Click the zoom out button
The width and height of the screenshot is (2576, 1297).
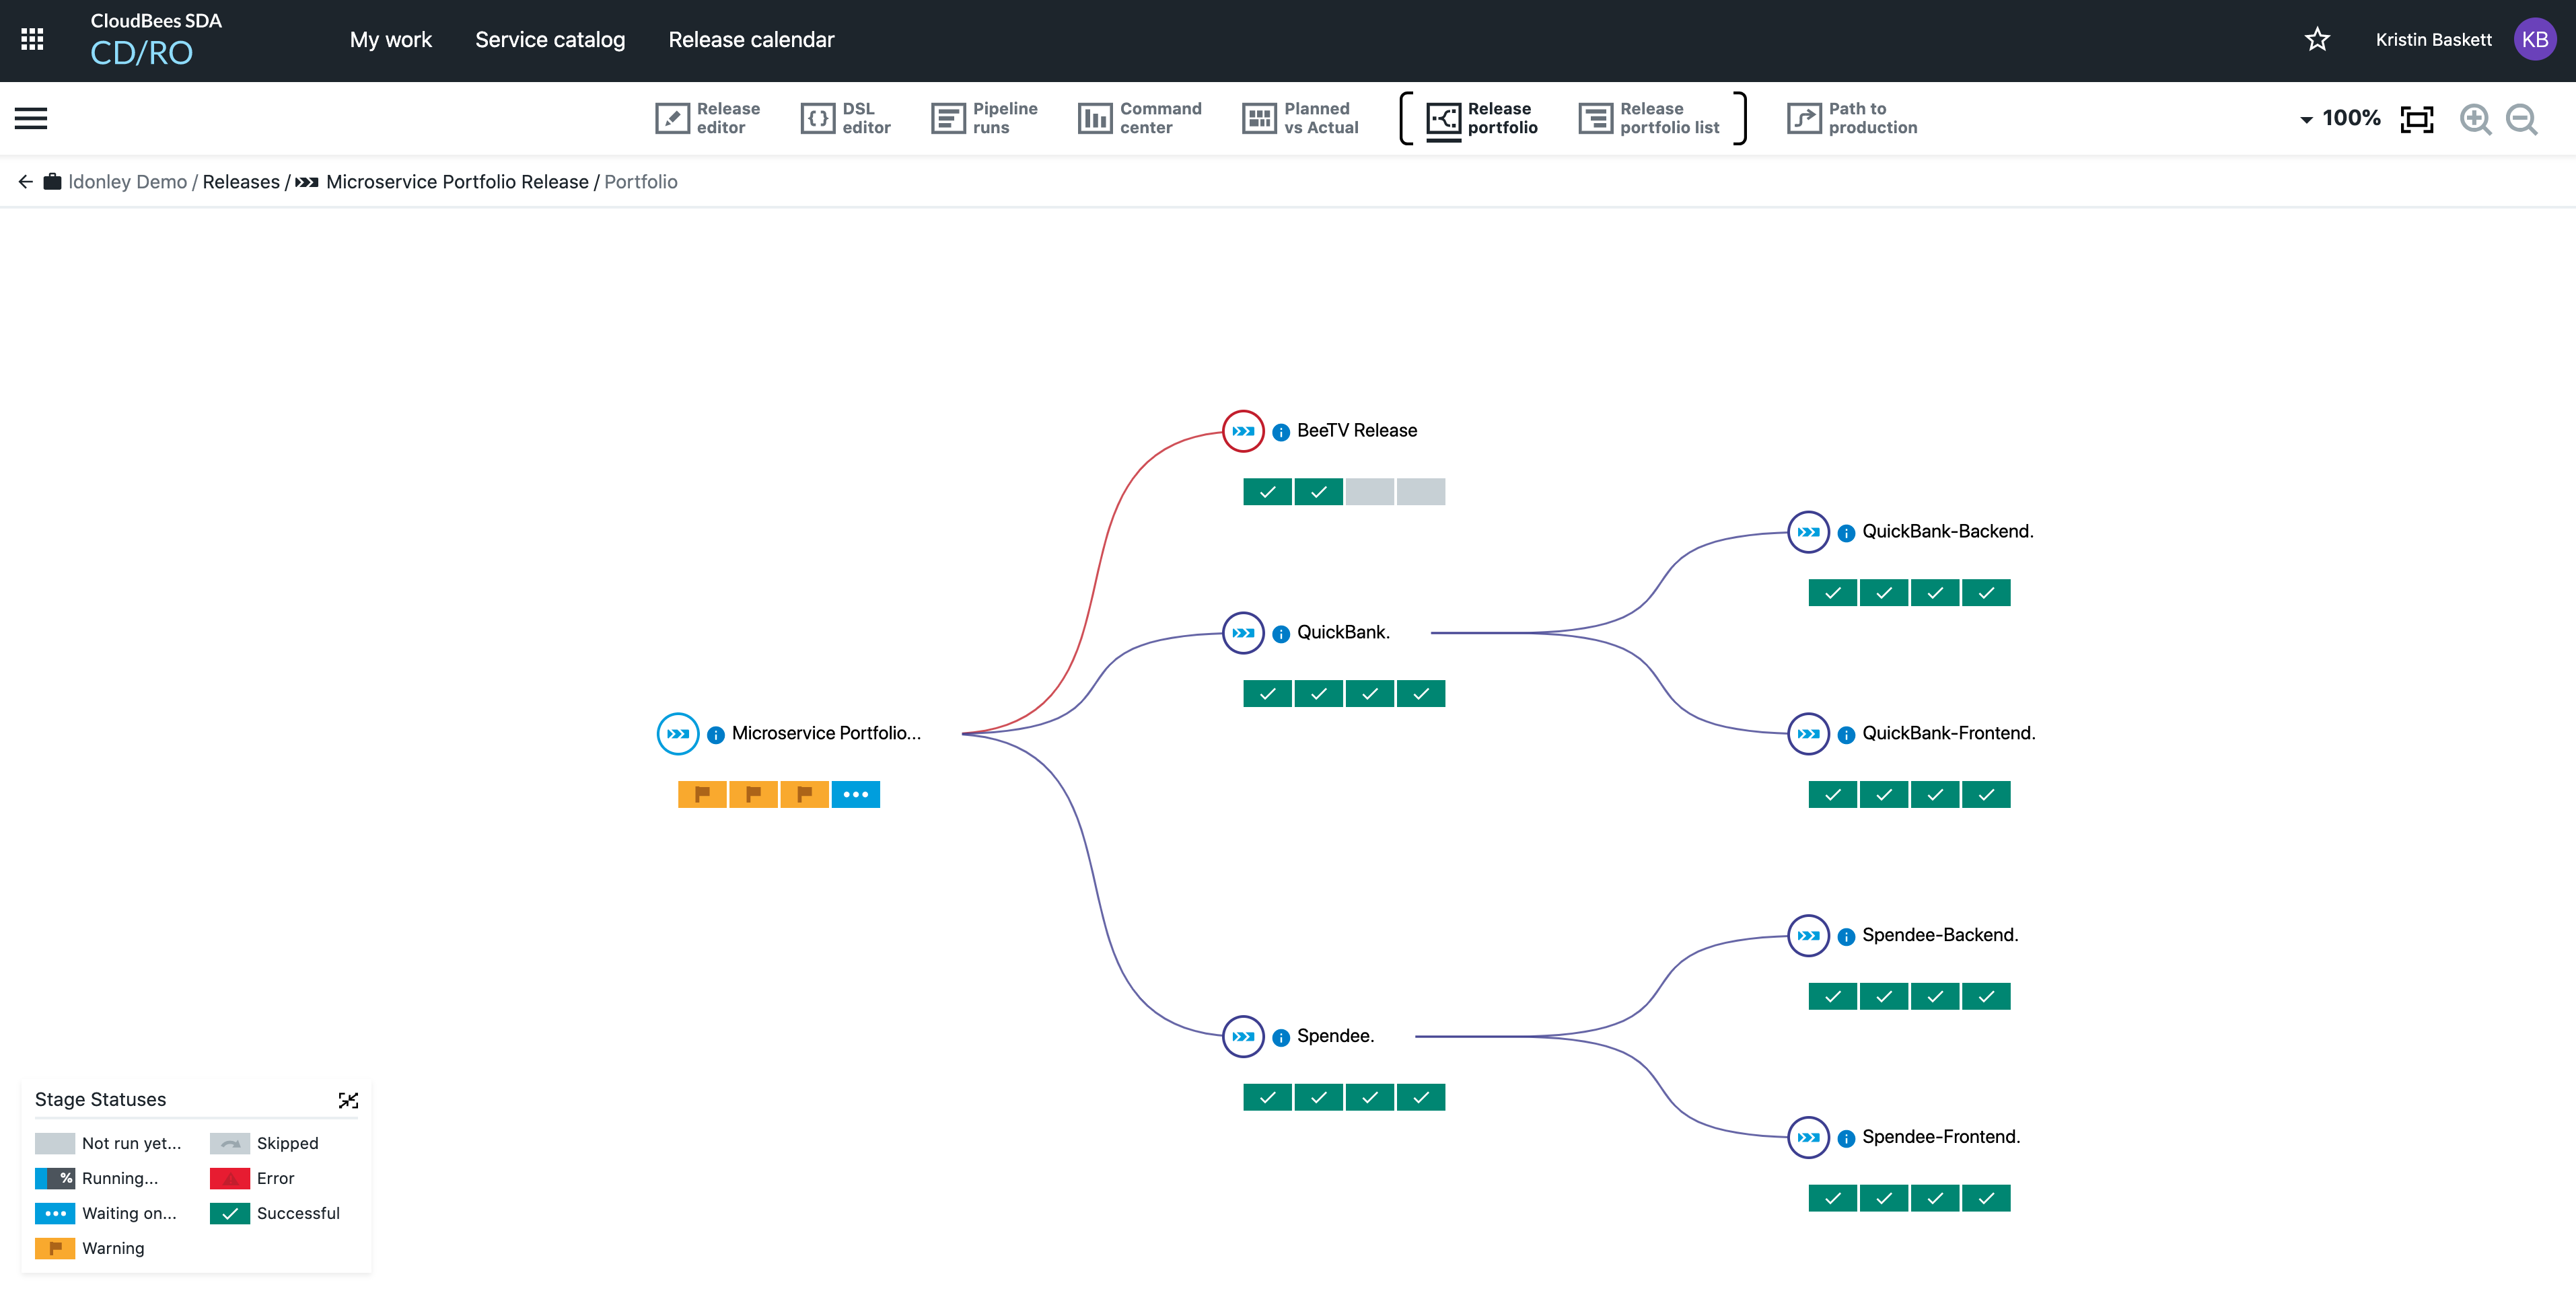(2523, 118)
